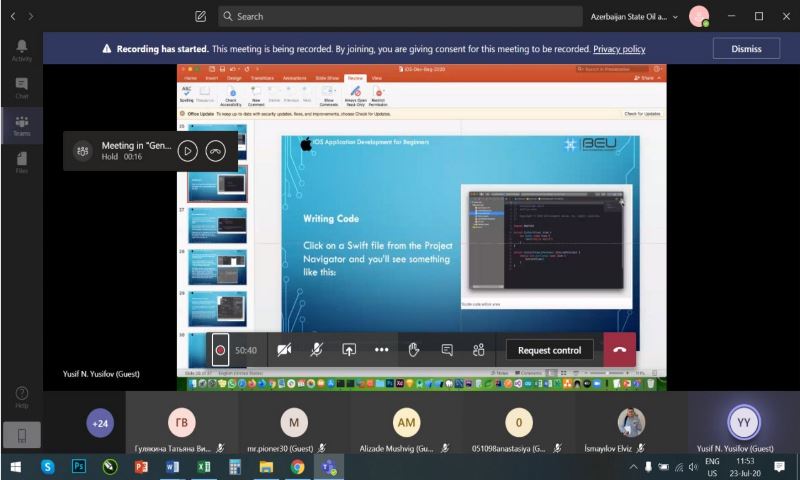Click the Teams taskbar icon
The width and height of the screenshot is (800, 480).
pyautogui.click(x=329, y=467)
